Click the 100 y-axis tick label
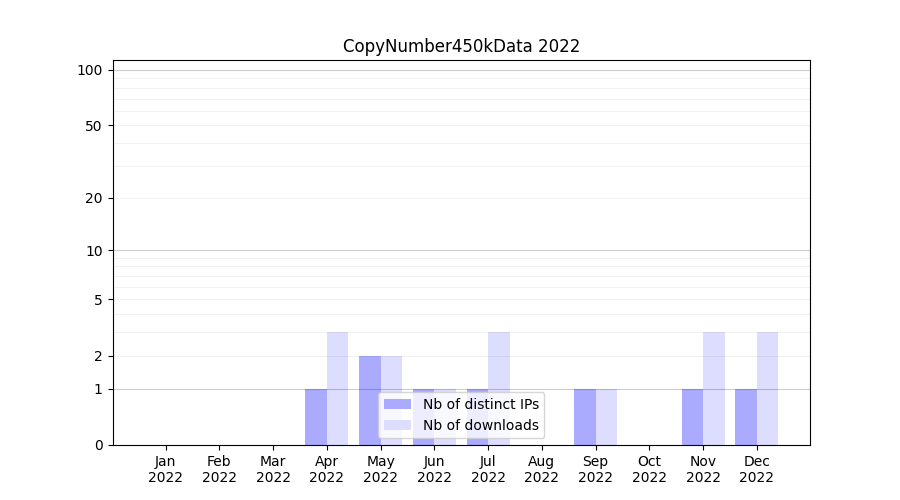 click(x=90, y=70)
